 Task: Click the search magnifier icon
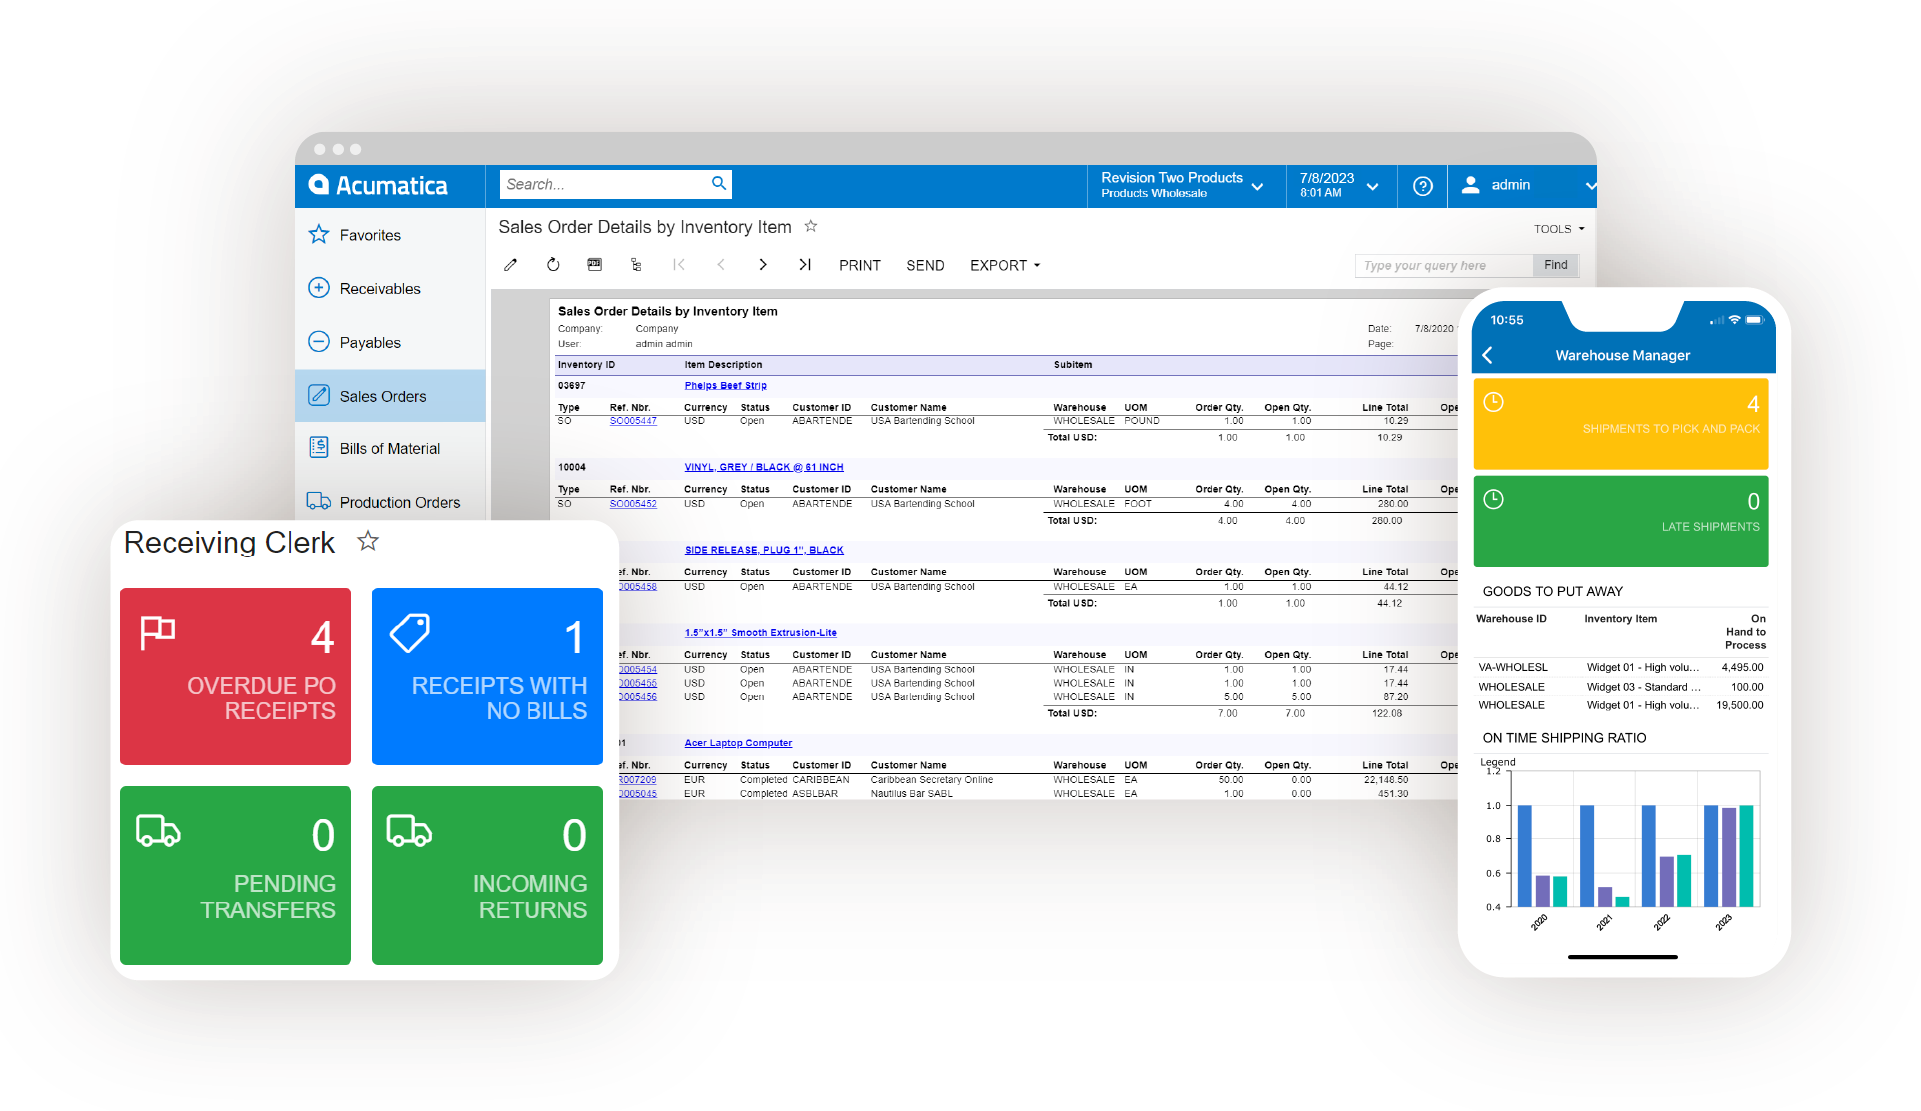tap(718, 184)
